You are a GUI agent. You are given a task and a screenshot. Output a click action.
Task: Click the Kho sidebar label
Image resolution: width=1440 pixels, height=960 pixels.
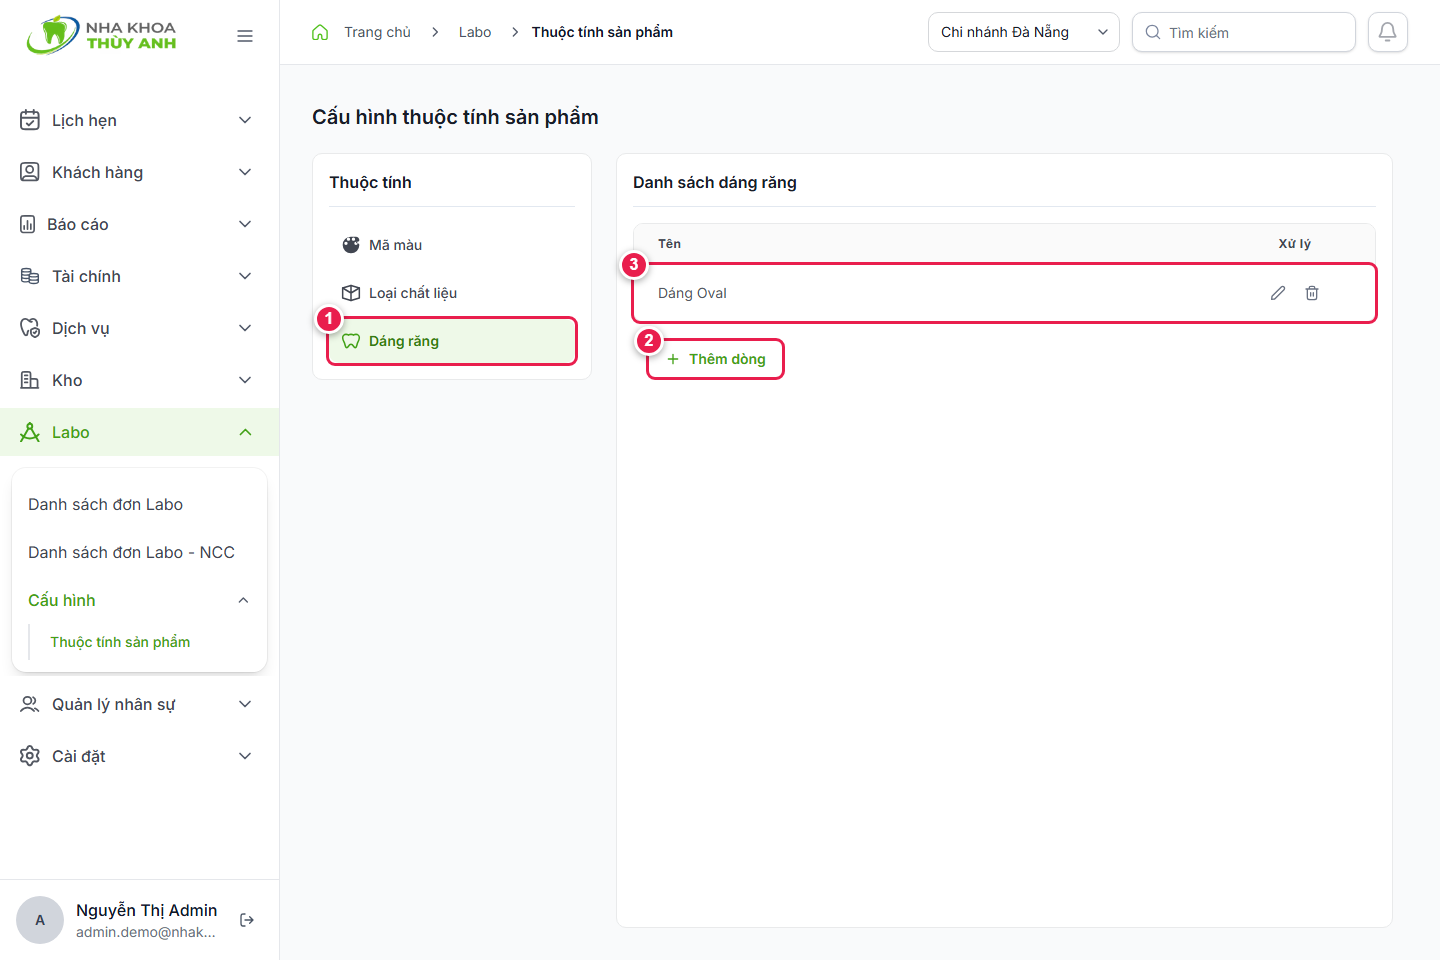[67, 380]
